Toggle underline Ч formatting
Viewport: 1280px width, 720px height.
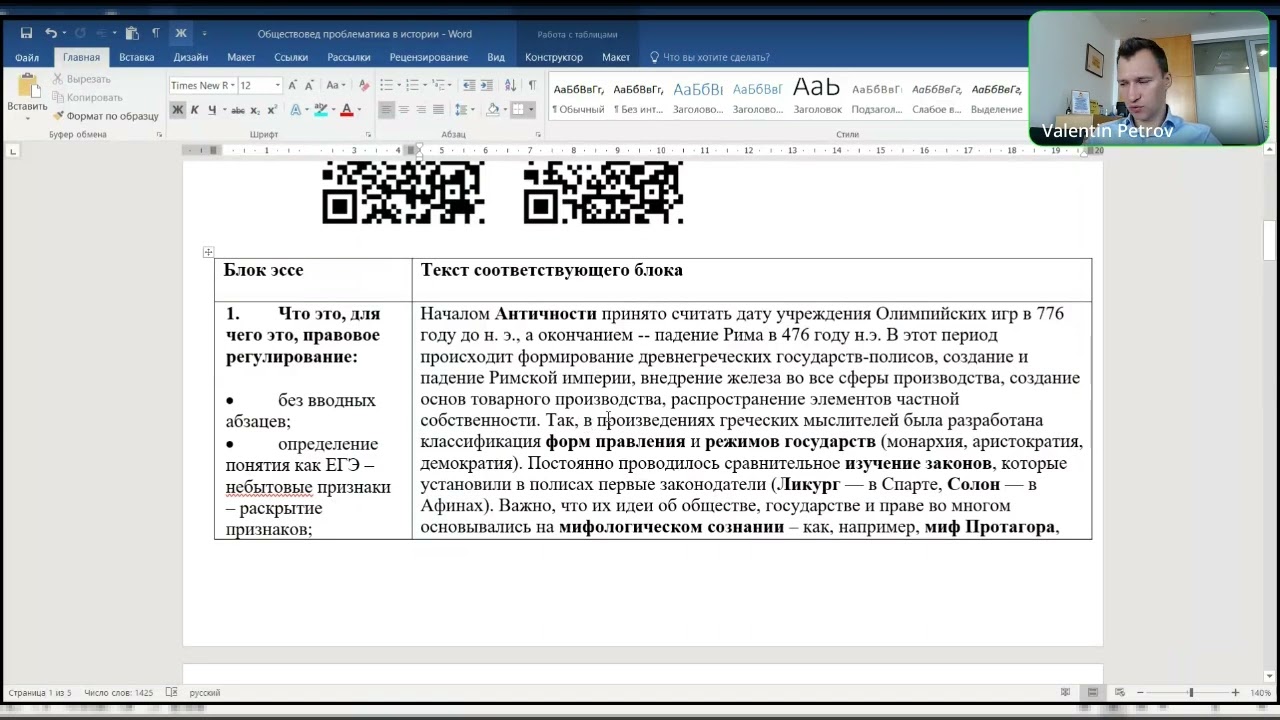[x=211, y=110]
